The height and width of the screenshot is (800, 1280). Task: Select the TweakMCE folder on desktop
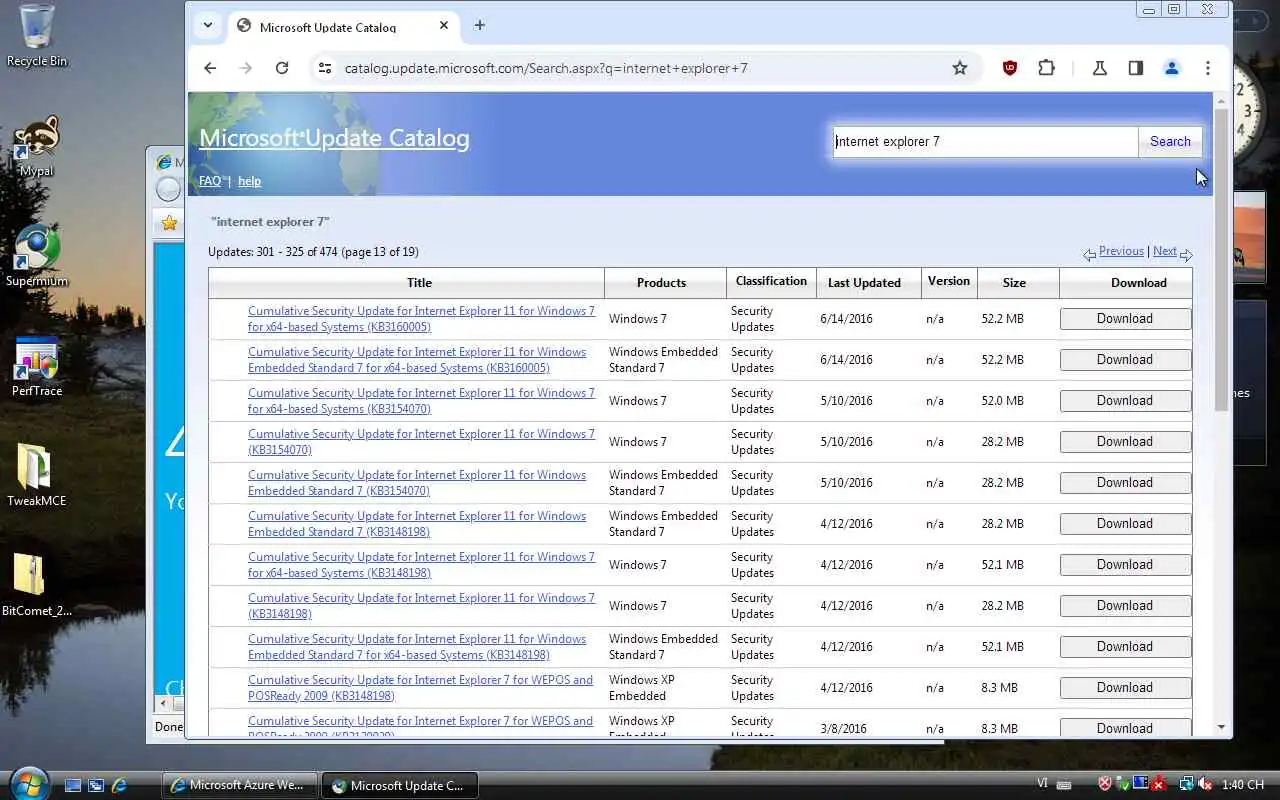37,476
